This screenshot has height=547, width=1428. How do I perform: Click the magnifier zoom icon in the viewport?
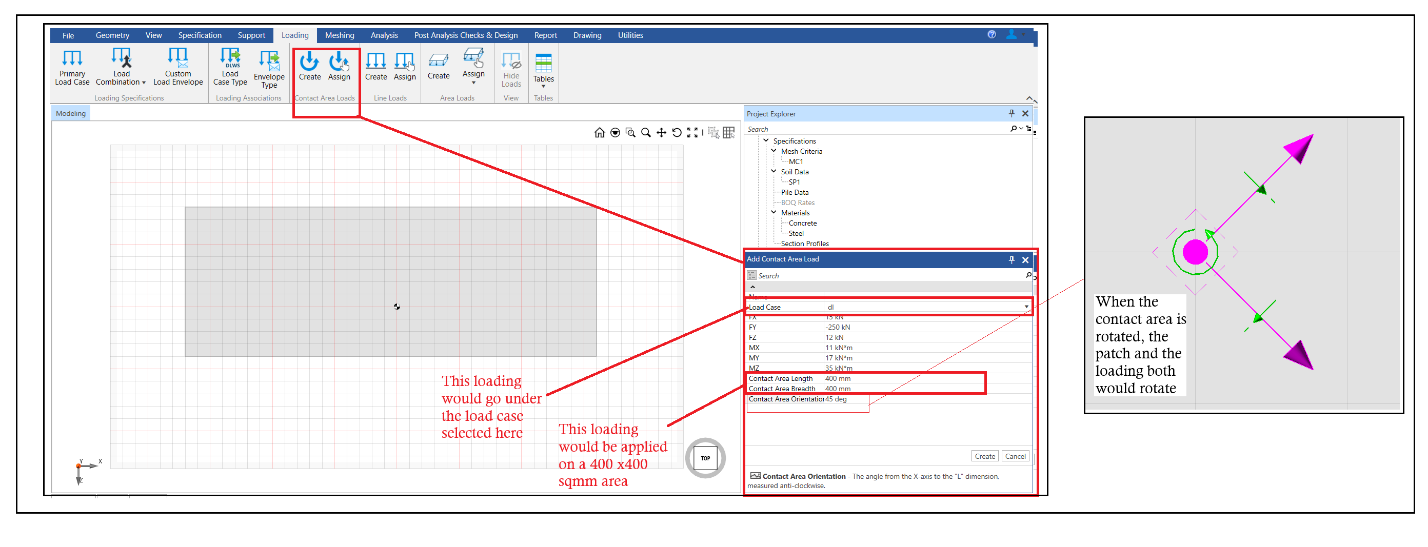point(646,132)
